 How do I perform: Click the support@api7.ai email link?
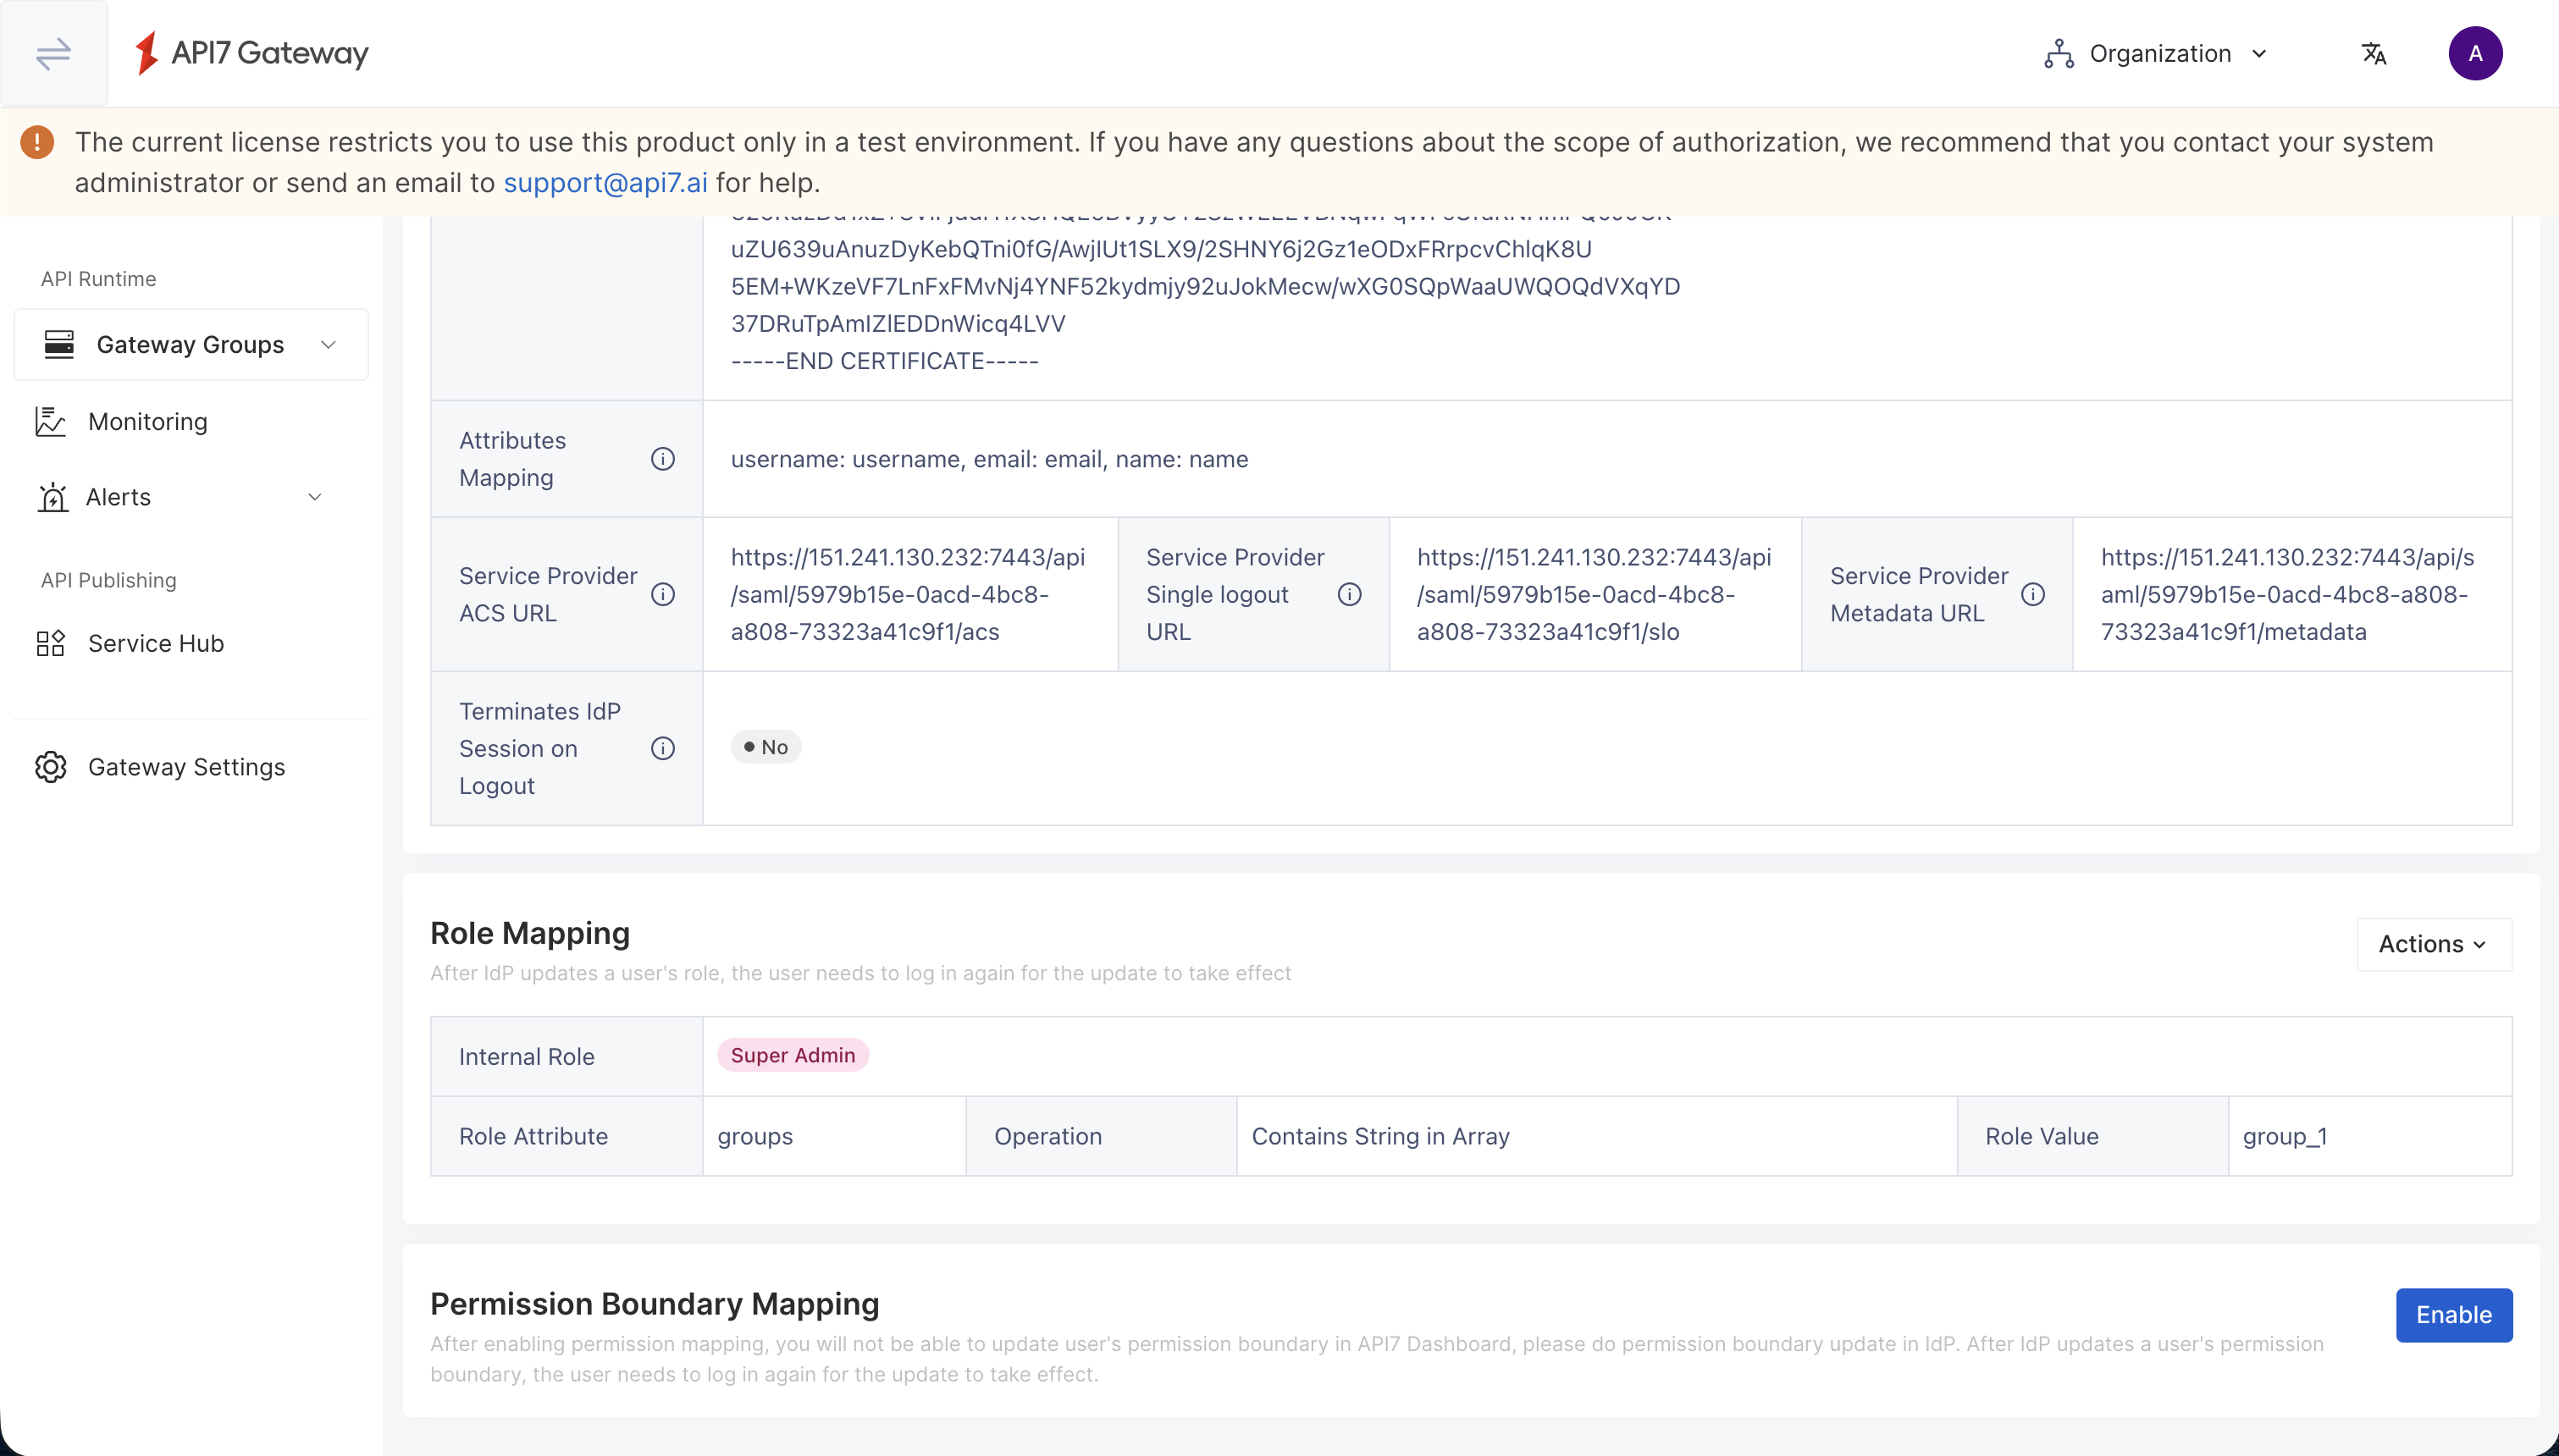[x=605, y=182]
